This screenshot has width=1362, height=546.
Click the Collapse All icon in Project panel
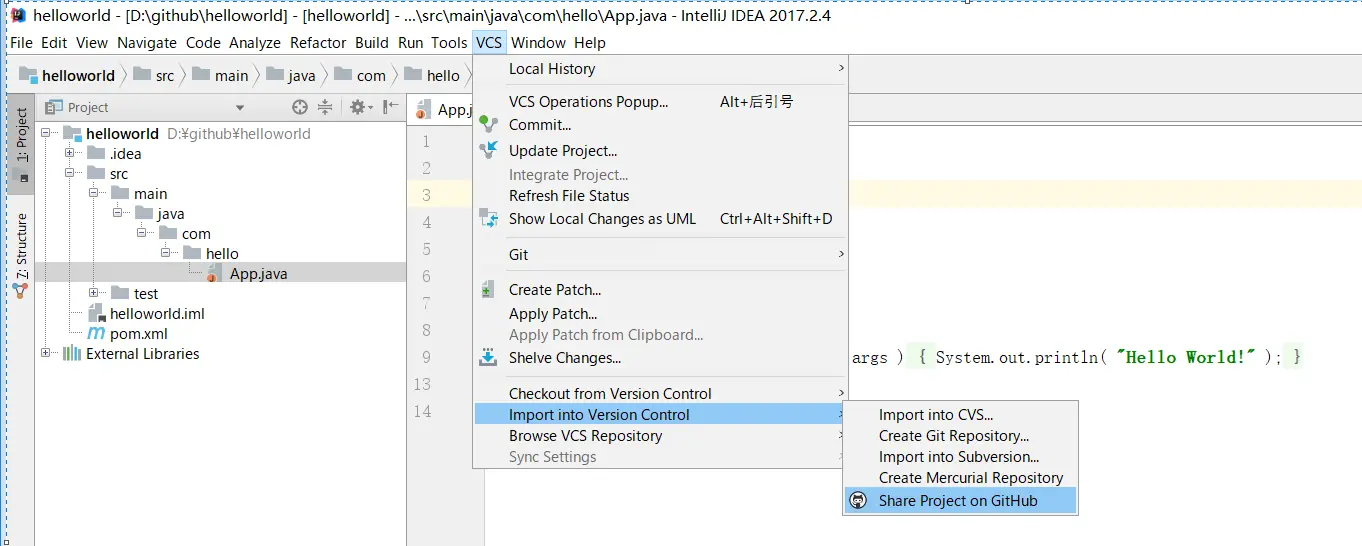pos(325,107)
